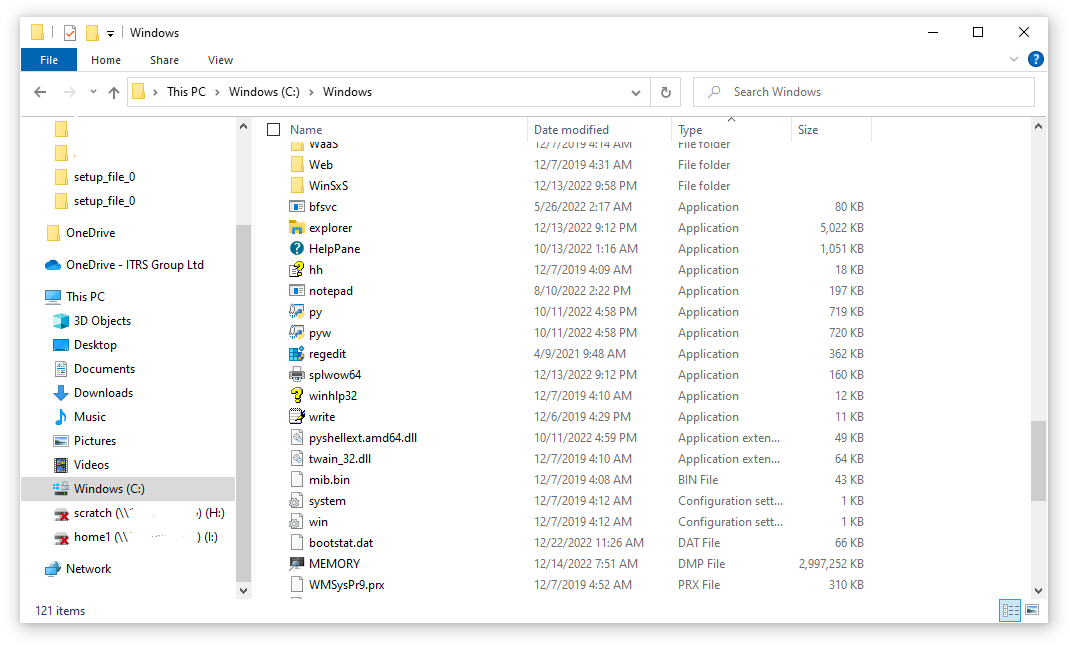The image size is (1070, 646).
Task: Tick the select all items checkbox
Action: 274,130
